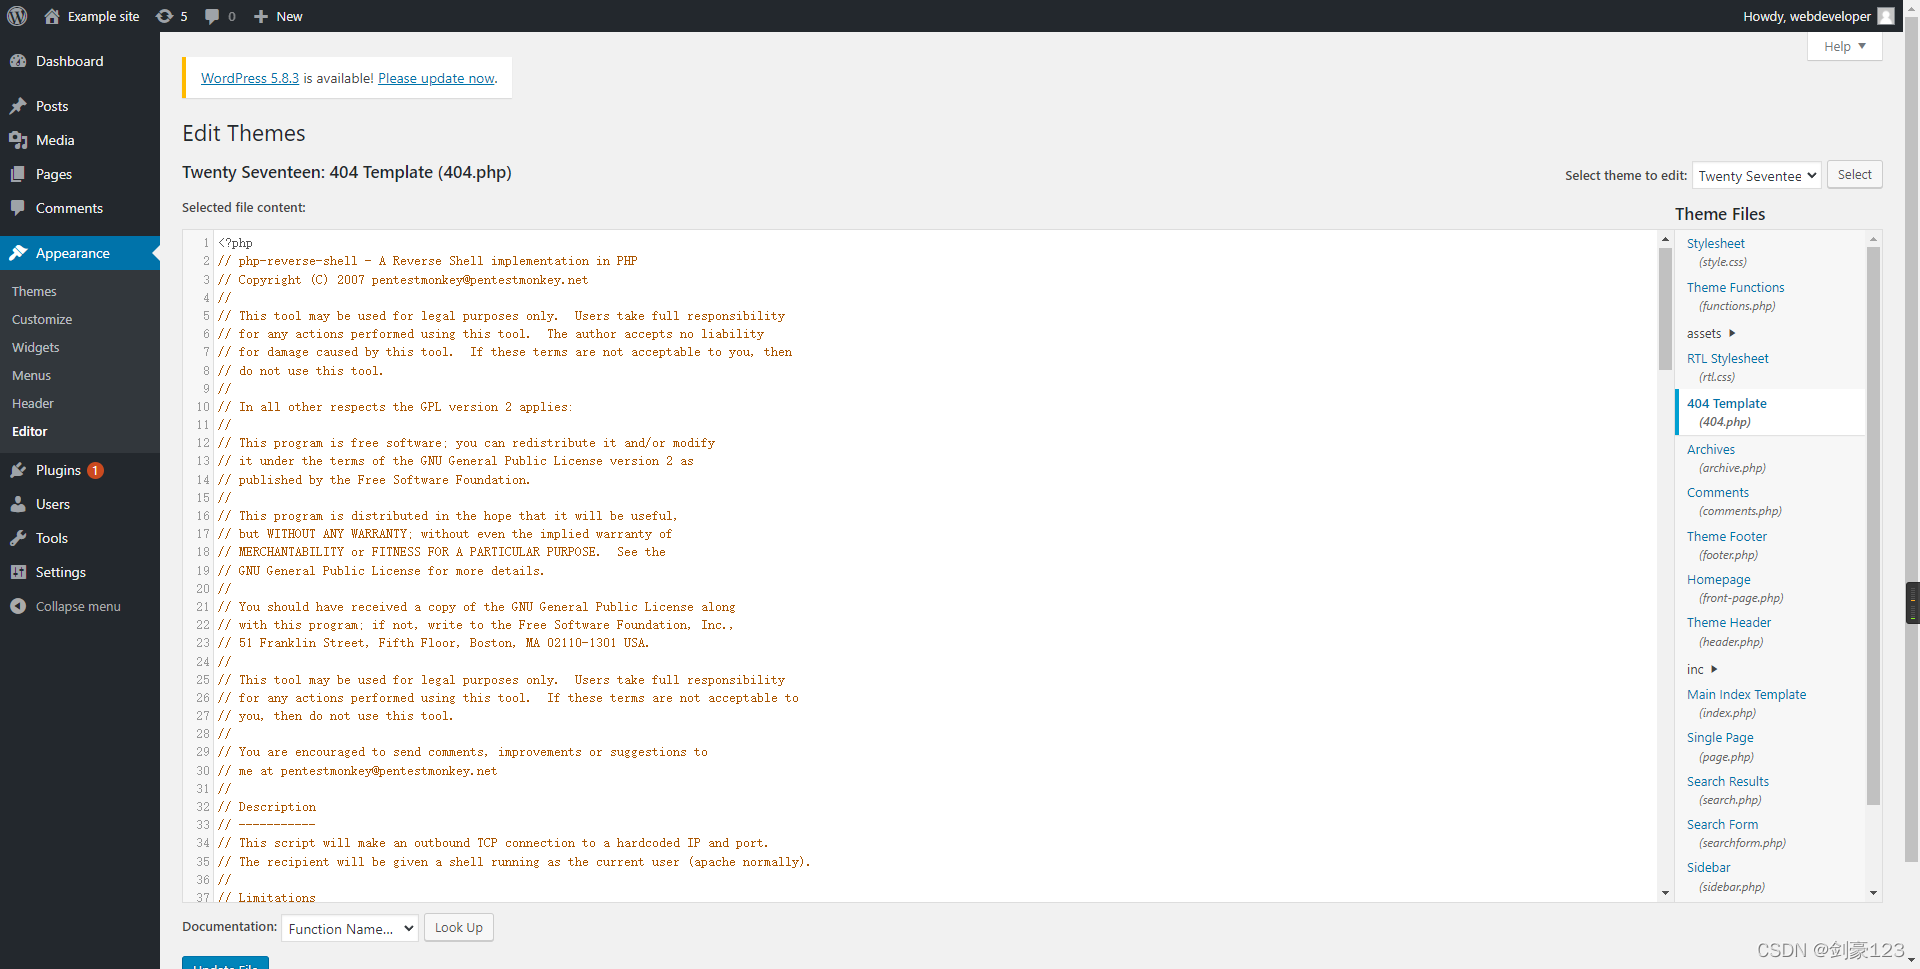Click the updates icon showing 5
The height and width of the screenshot is (969, 1920).
click(x=165, y=16)
